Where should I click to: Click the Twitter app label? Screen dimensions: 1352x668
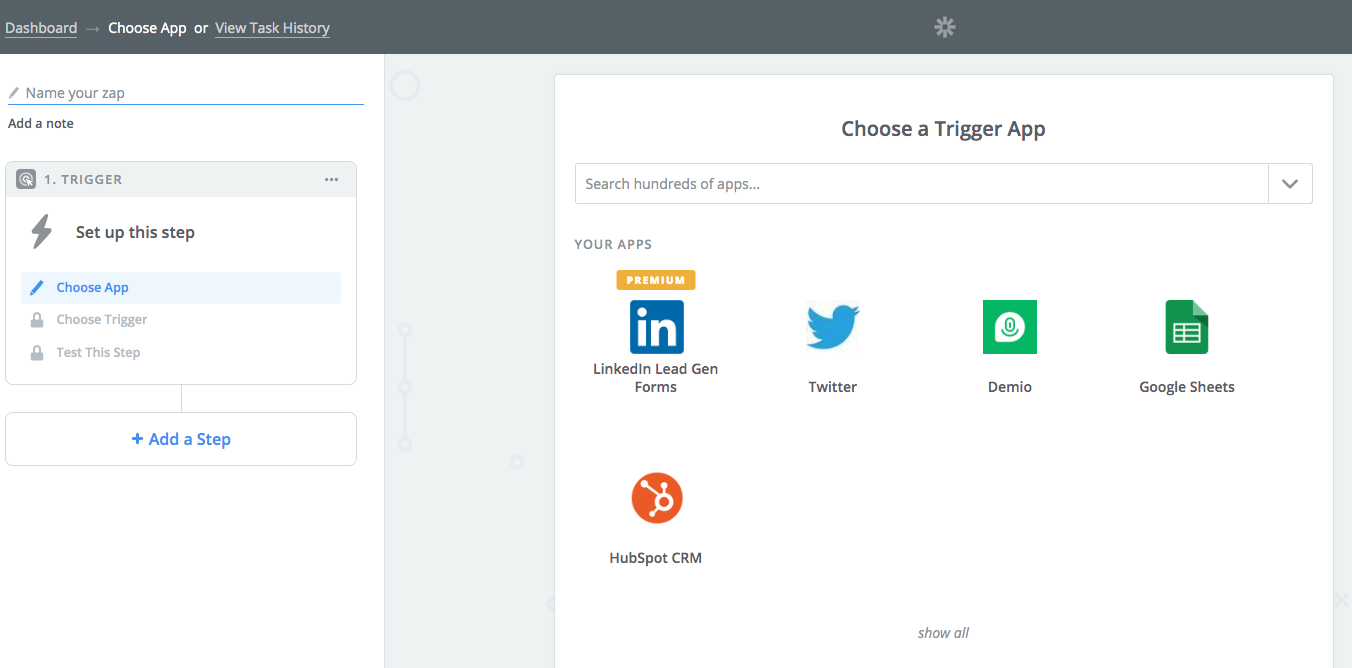pos(833,387)
